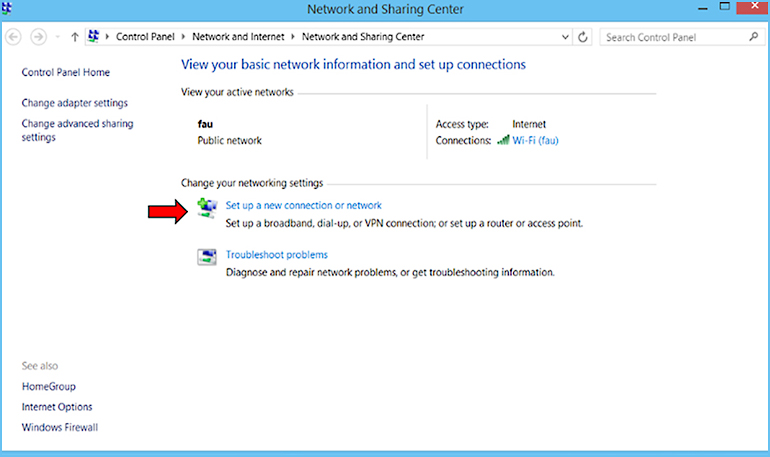Click the window icon in the title bar
This screenshot has width=770, height=457.
[10, 9]
